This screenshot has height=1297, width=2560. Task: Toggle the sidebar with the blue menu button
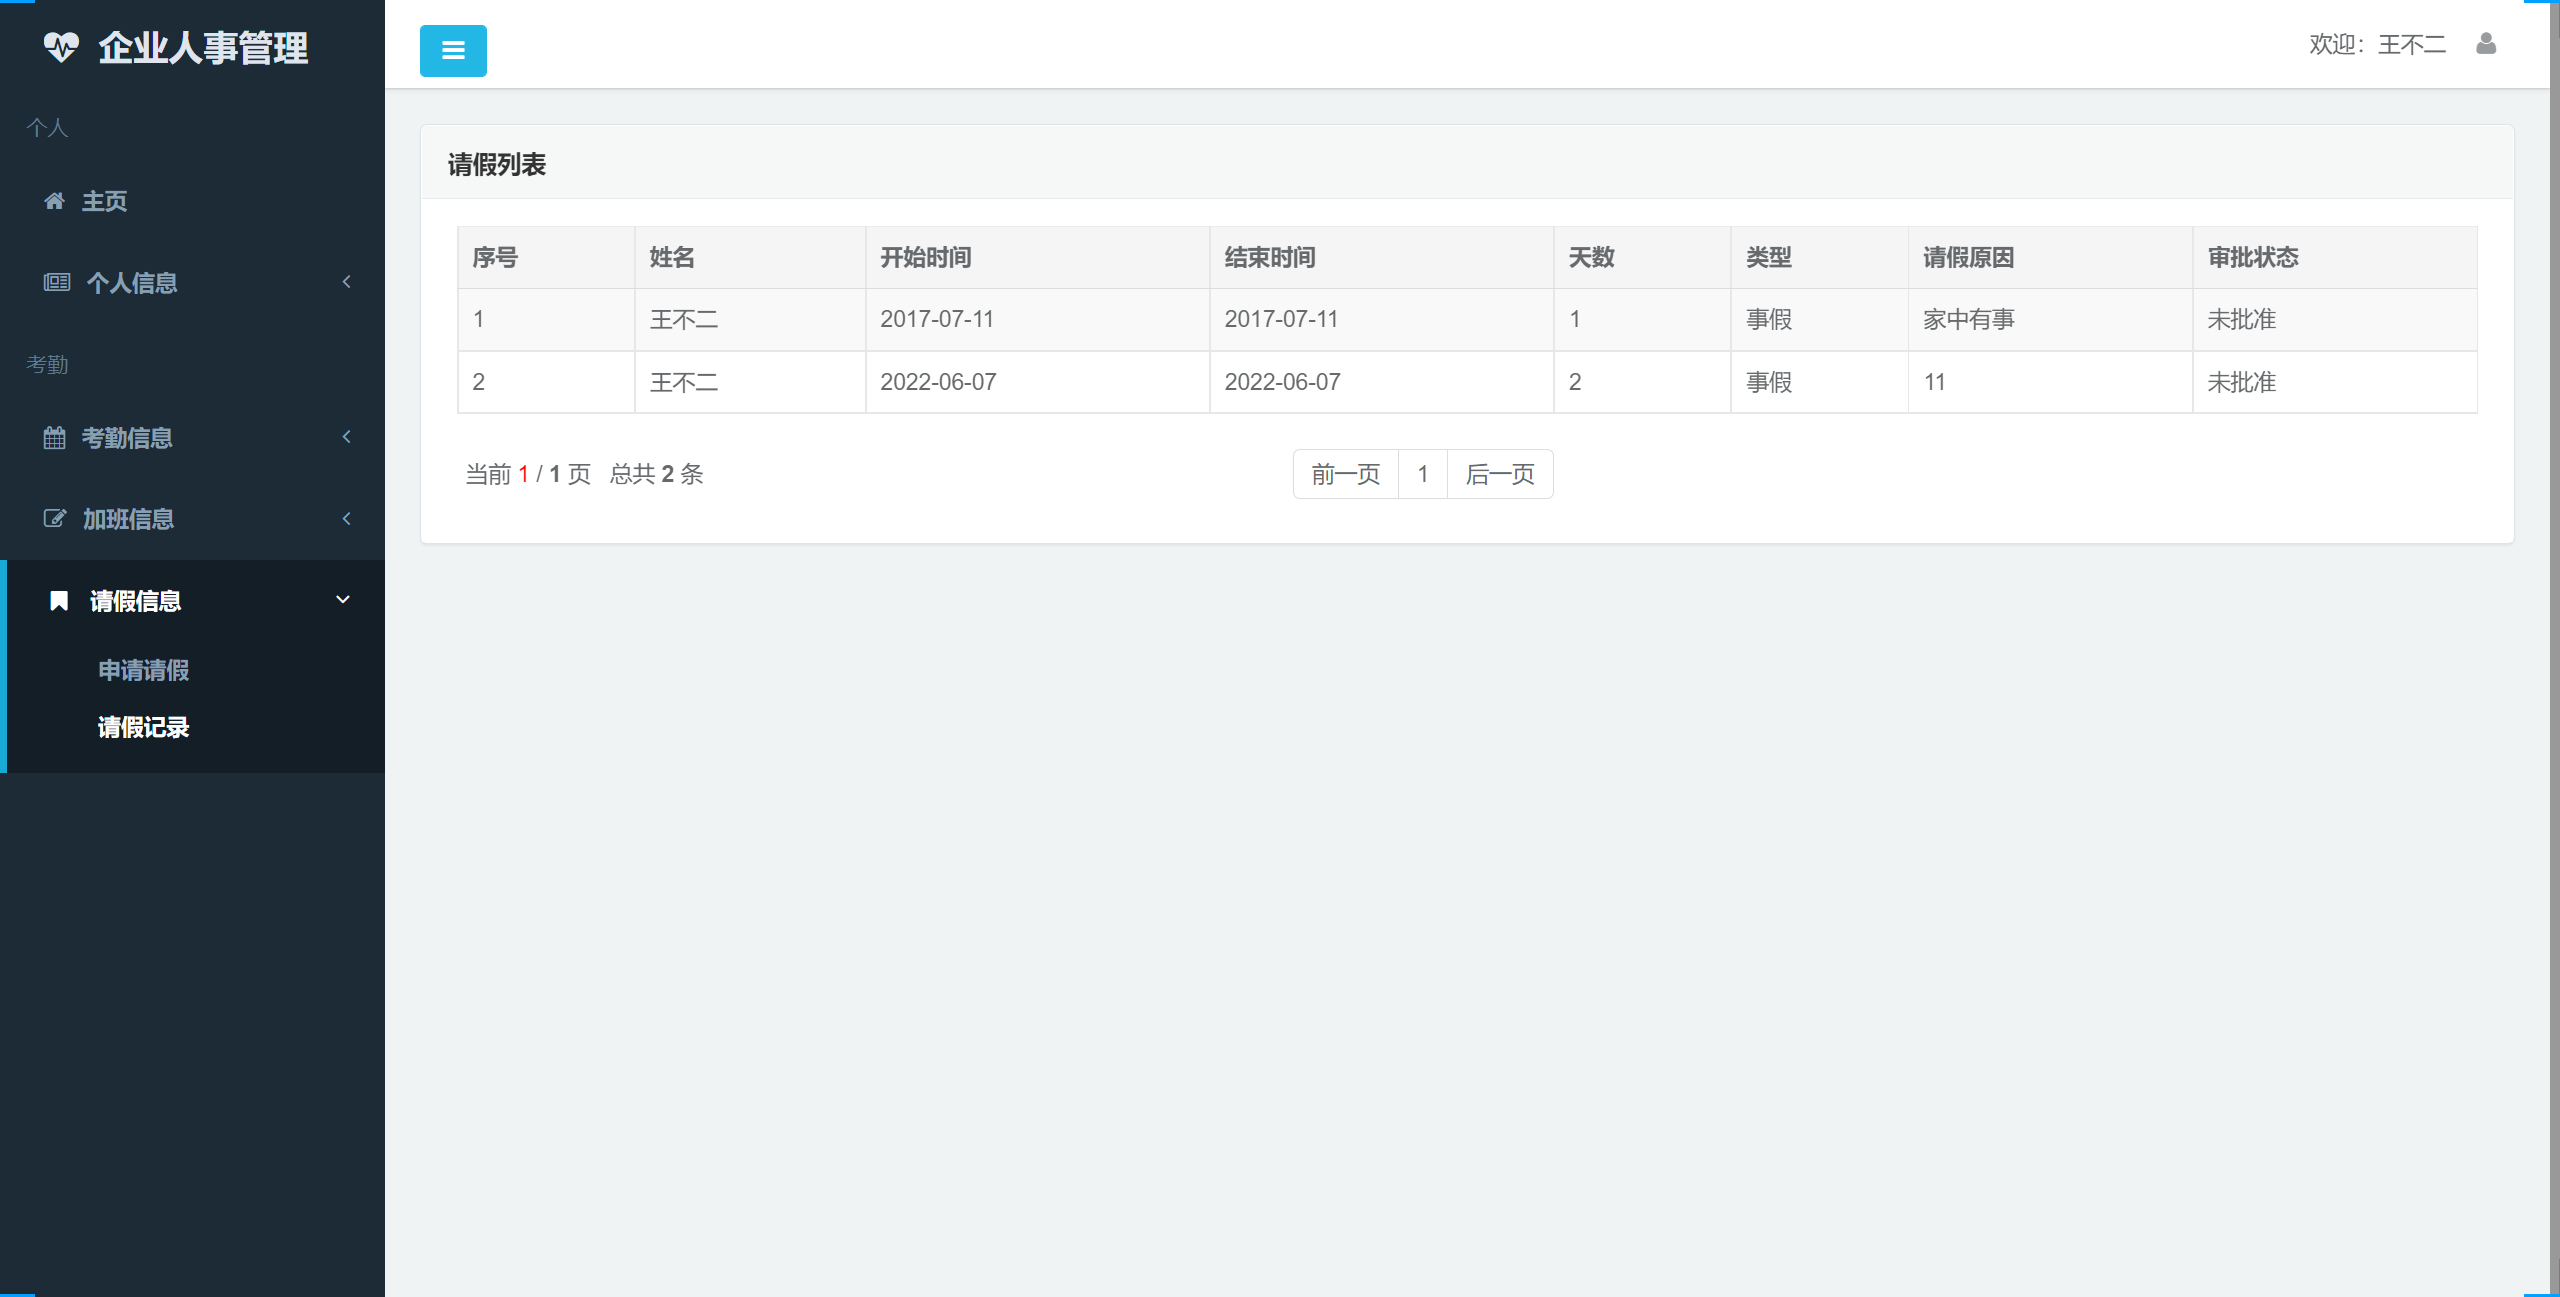(x=452, y=50)
